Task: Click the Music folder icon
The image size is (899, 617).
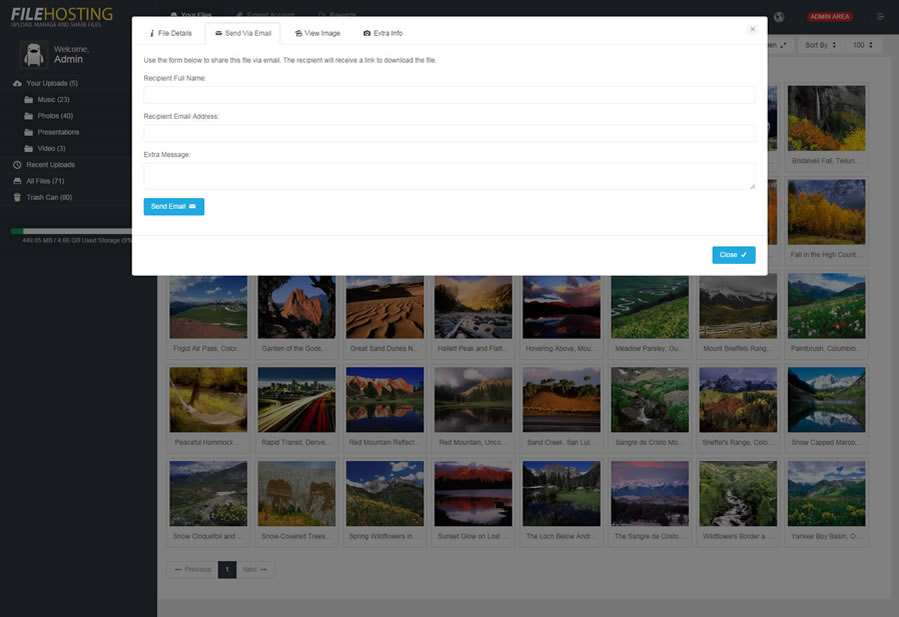Action: pos(29,100)
